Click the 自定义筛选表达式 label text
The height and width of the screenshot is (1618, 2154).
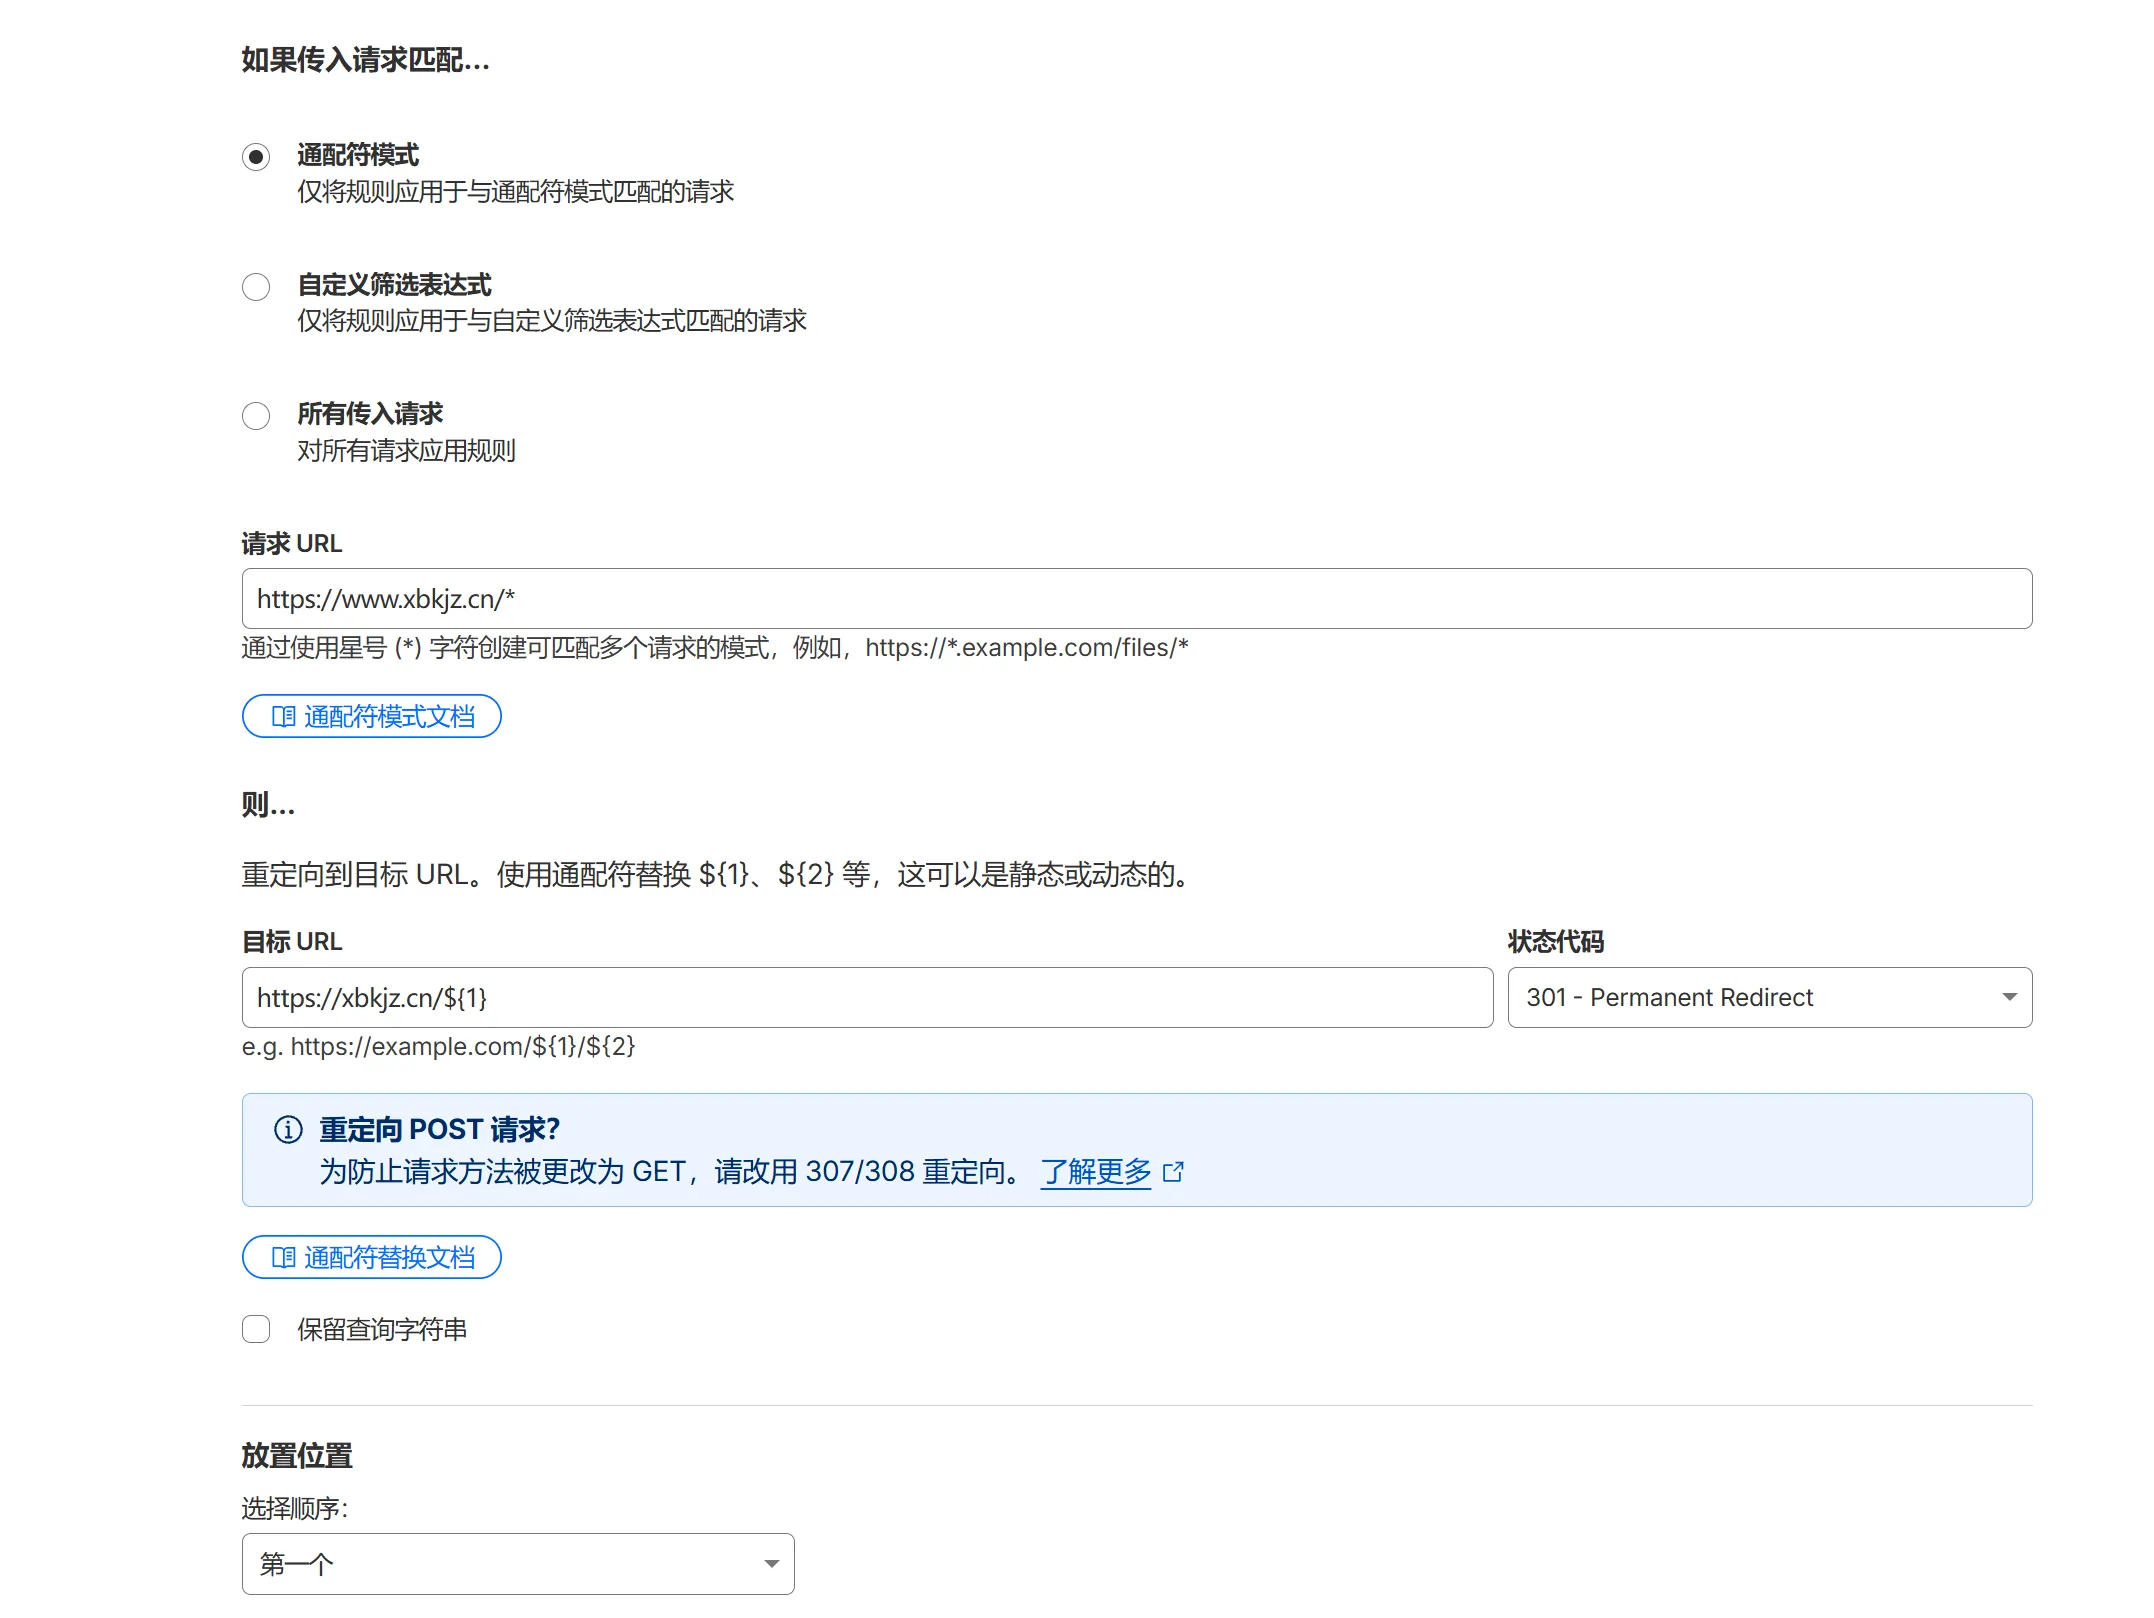coord(395,285)
